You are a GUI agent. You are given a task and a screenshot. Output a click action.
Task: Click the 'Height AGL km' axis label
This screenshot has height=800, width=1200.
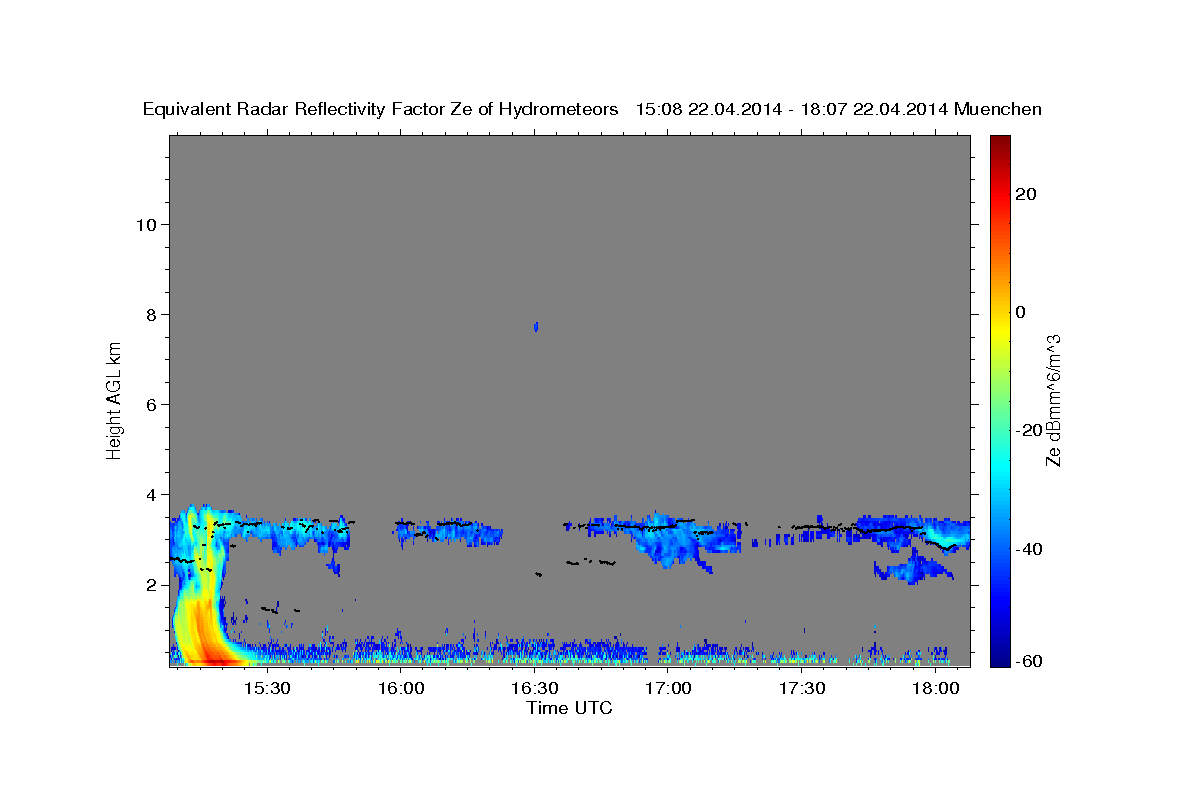[x=114, y=399]
